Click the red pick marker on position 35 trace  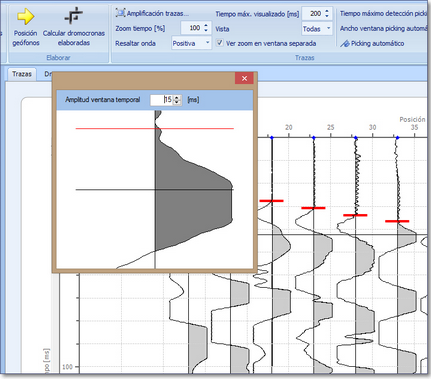point(397,221)
